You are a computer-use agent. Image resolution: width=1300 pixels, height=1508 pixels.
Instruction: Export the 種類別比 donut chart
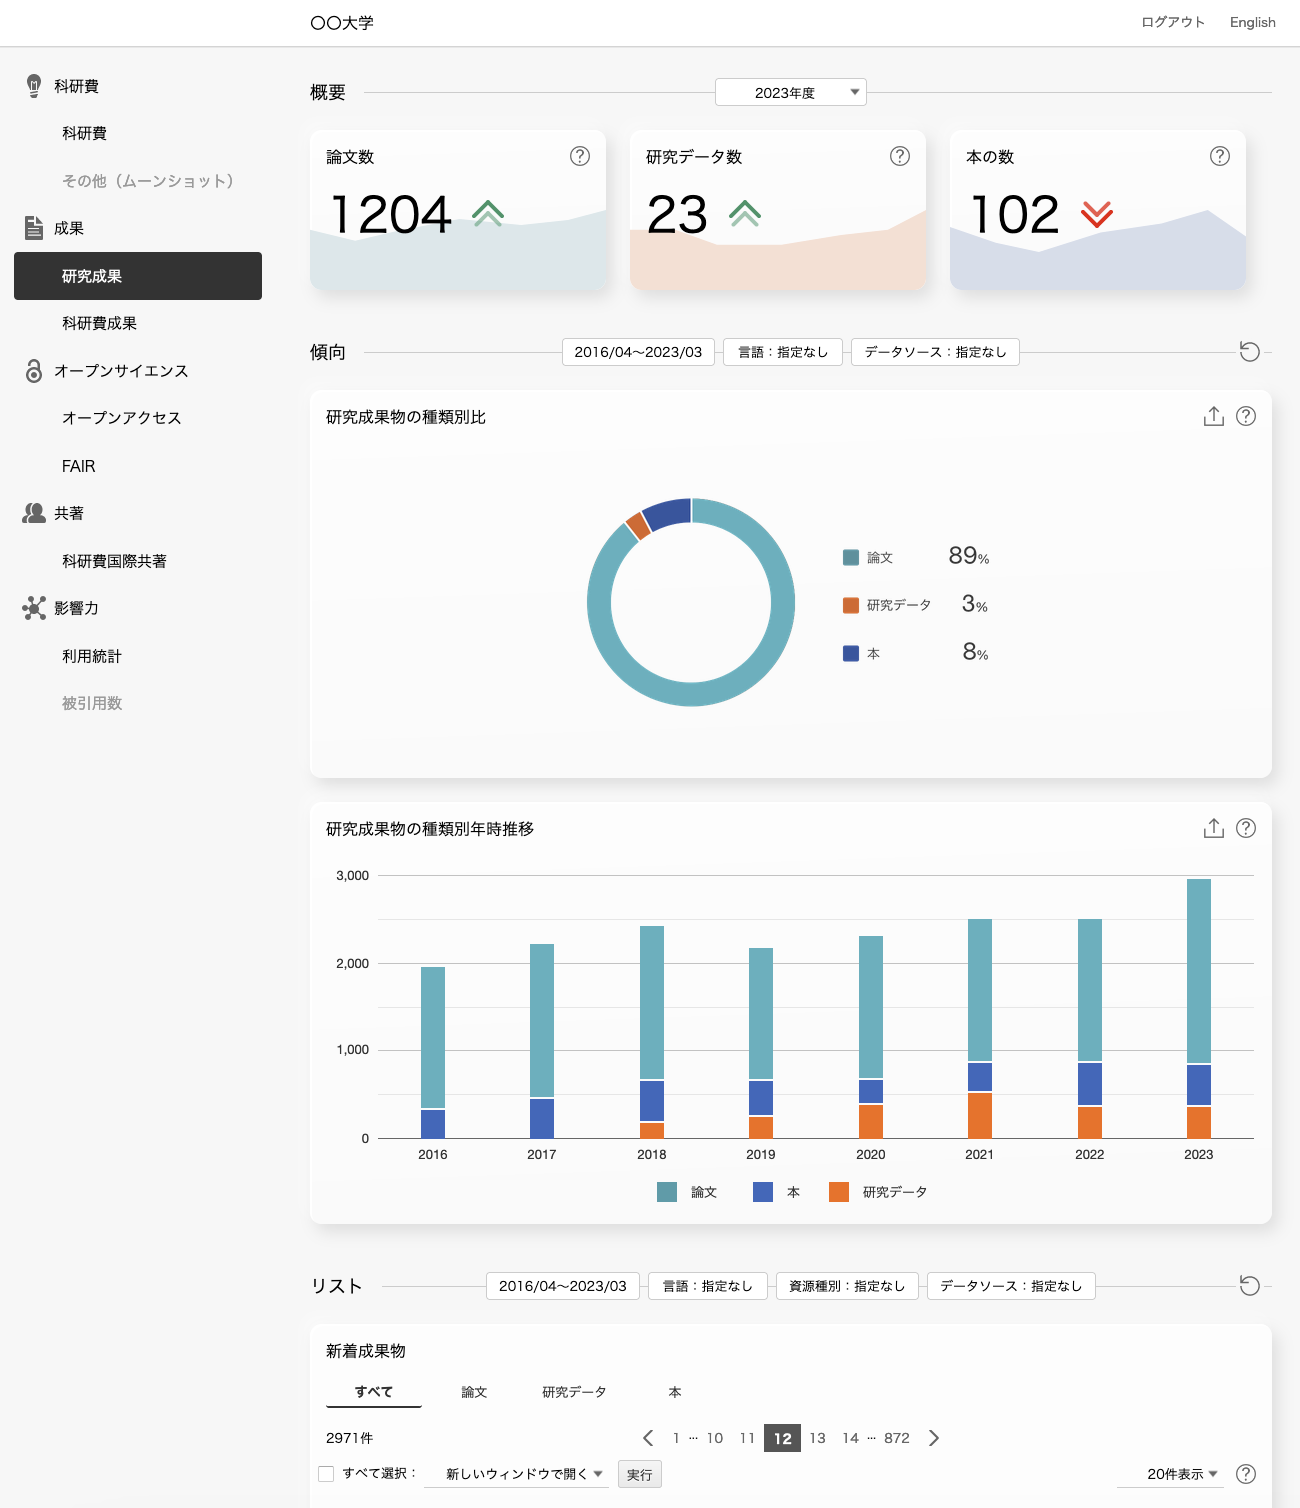[x=1213, y=416]
